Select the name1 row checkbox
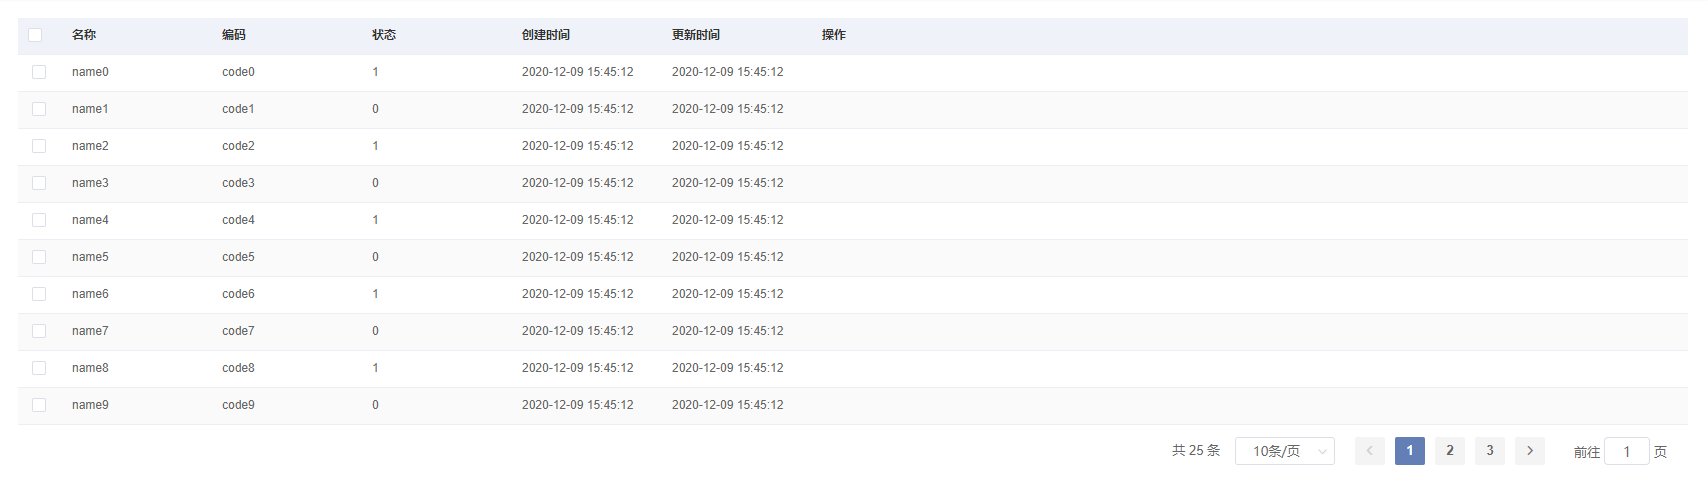 pos(39,109)
